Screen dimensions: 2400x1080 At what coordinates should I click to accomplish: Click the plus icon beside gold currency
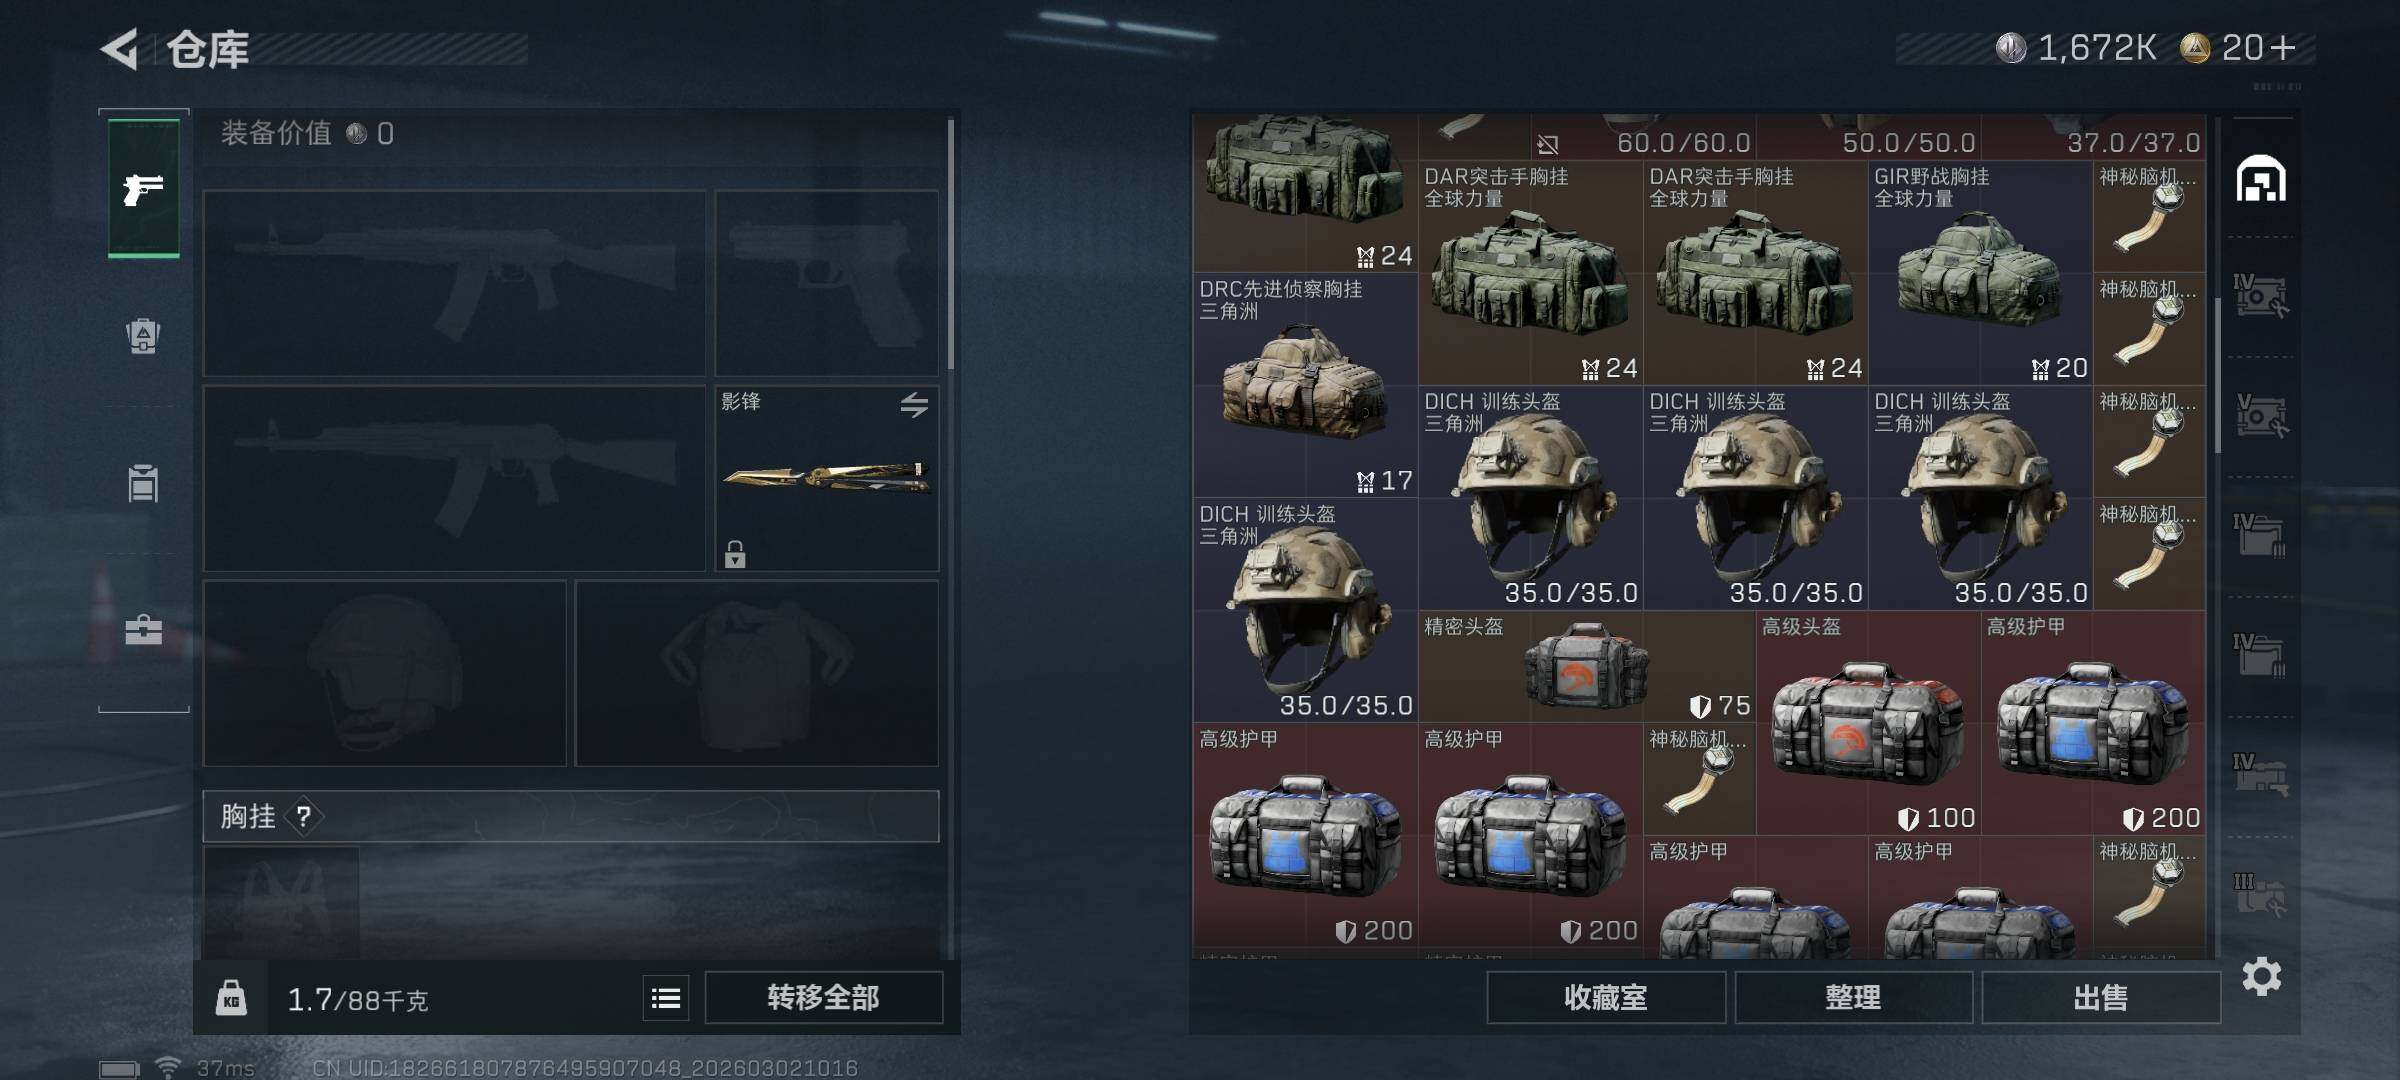click(x=2282, y=47)
